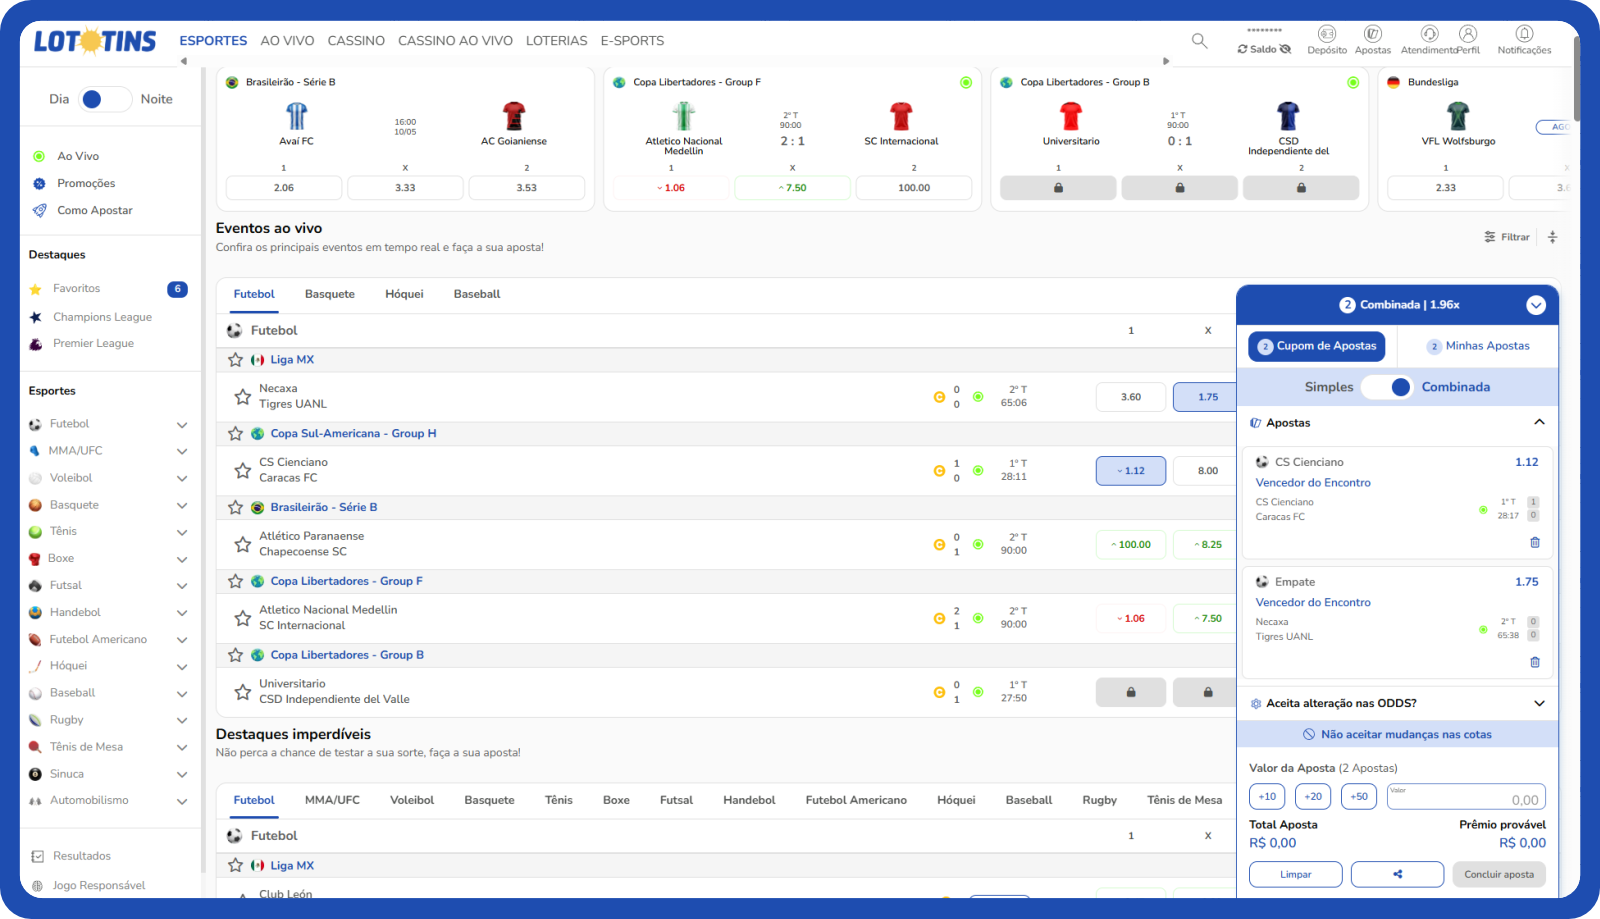Add +10 to bet value
Viewport: 1600px width, 919px height.
1267,797
